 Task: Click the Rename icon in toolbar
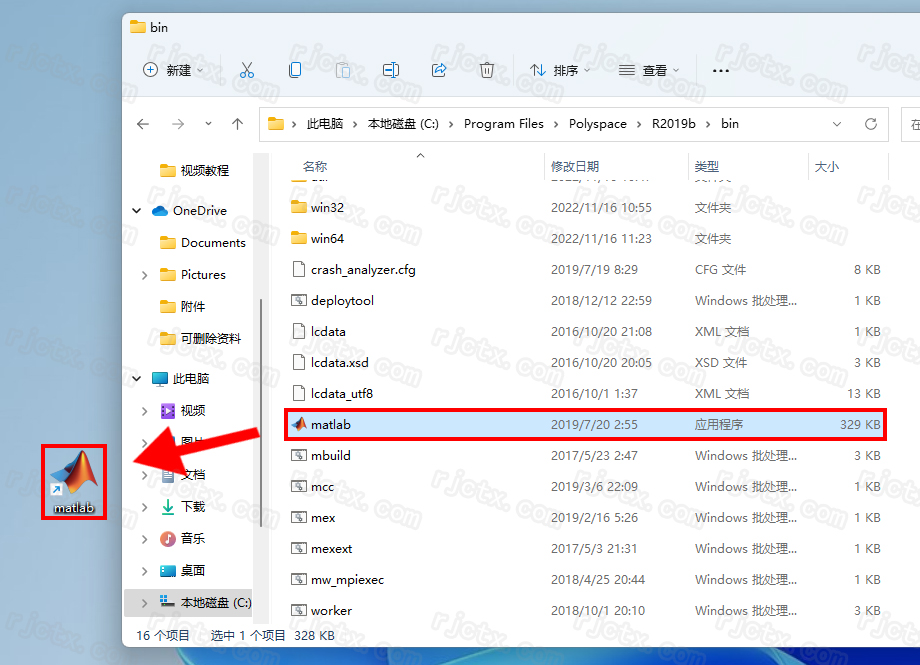pyautogui.click(x=391, y=70)
